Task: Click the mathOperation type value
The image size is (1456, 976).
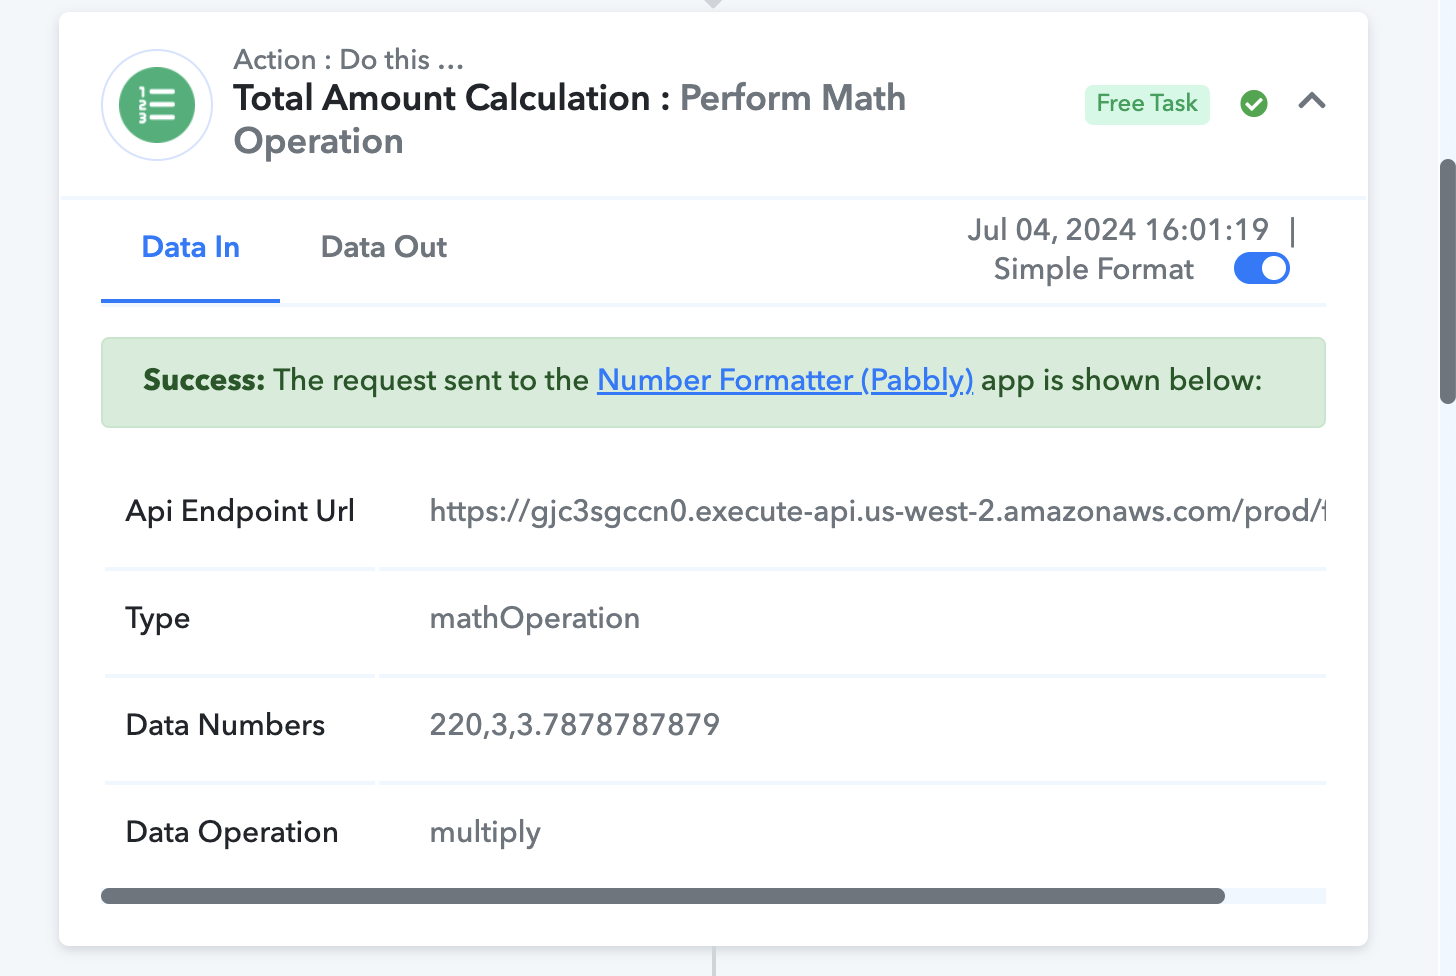Action: [x=534, y=618]
